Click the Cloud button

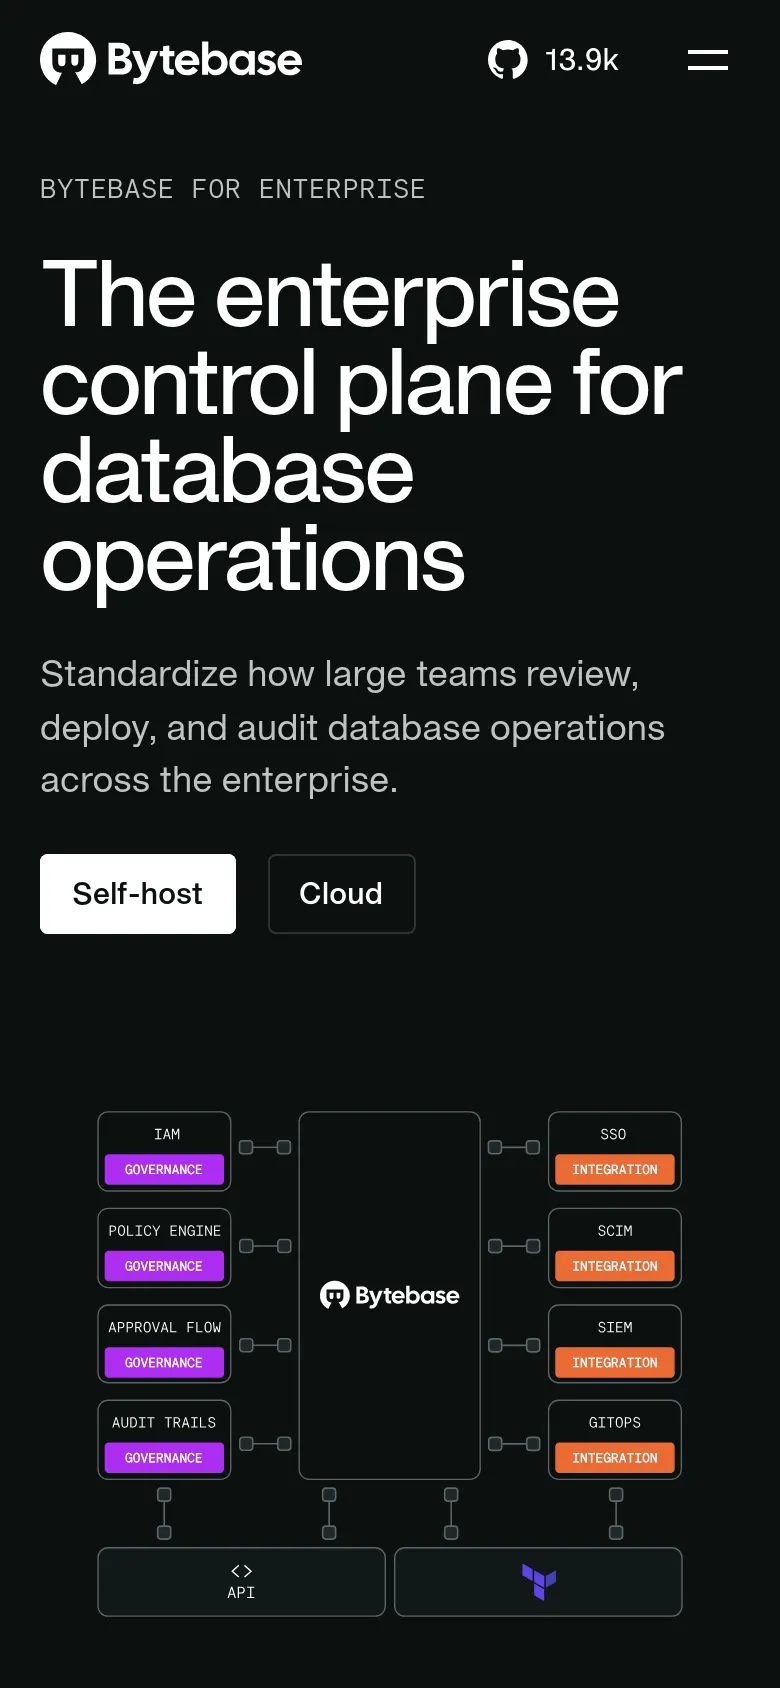pyautogui.click(x=341, y=894)
